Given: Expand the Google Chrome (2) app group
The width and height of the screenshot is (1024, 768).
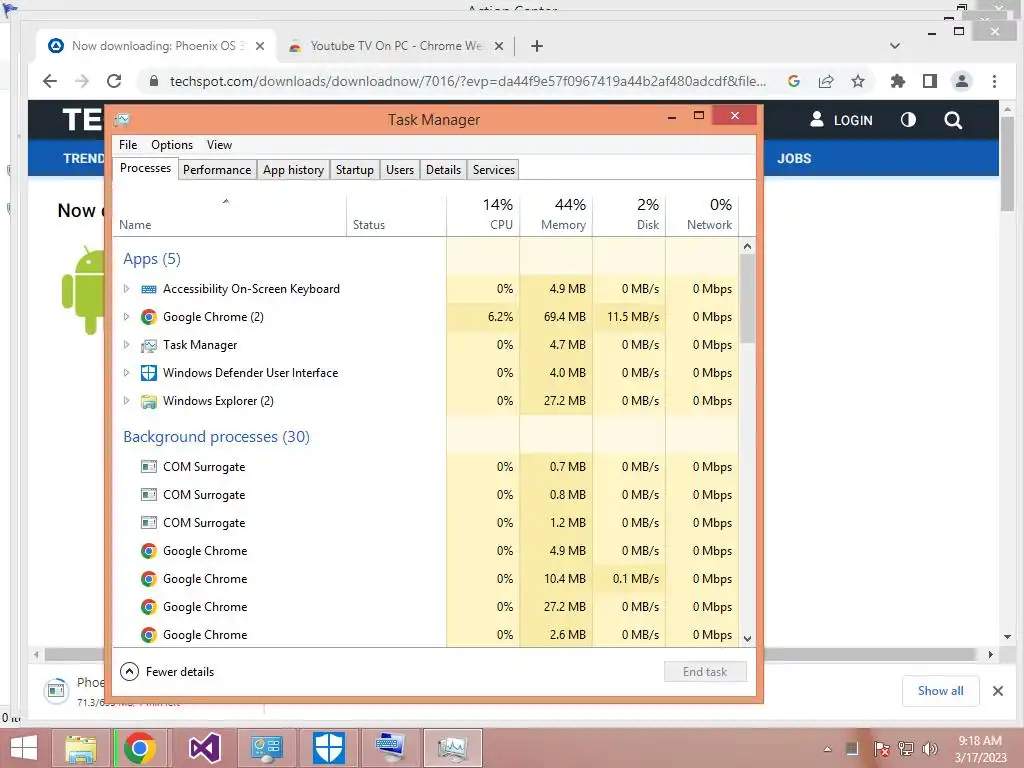Looking at the screenshot, I should [x=127, y=317].
